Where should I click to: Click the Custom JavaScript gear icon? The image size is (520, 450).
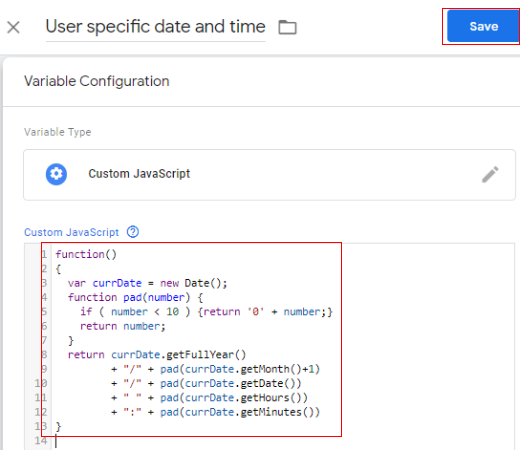click(x=56, y=174)
